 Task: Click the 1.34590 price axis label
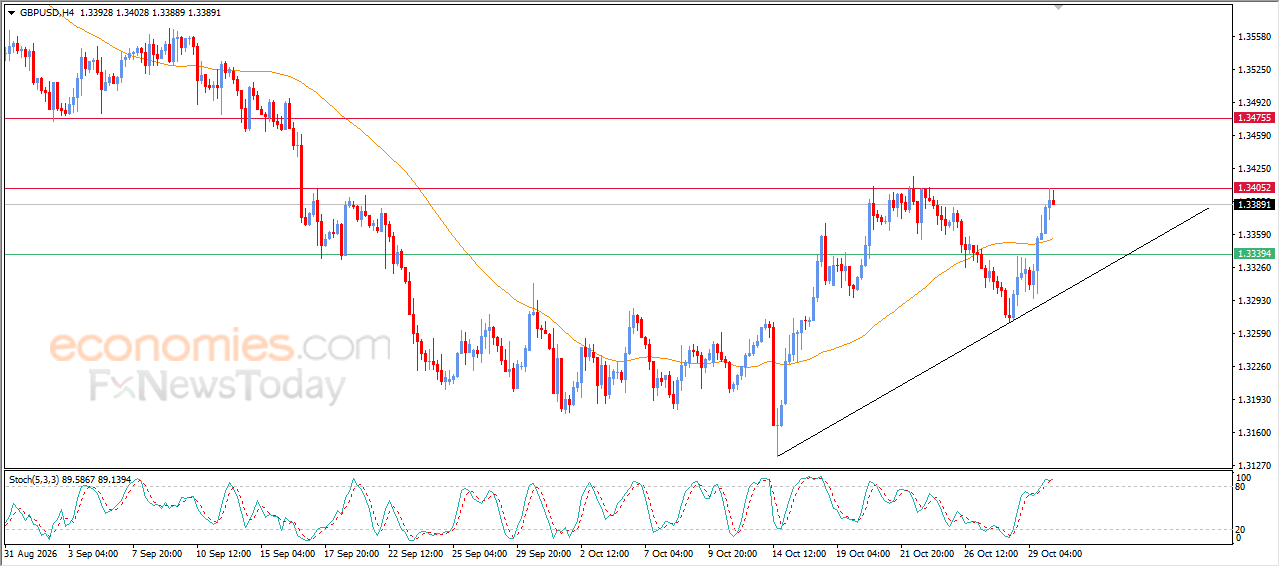coord(1254,136)
